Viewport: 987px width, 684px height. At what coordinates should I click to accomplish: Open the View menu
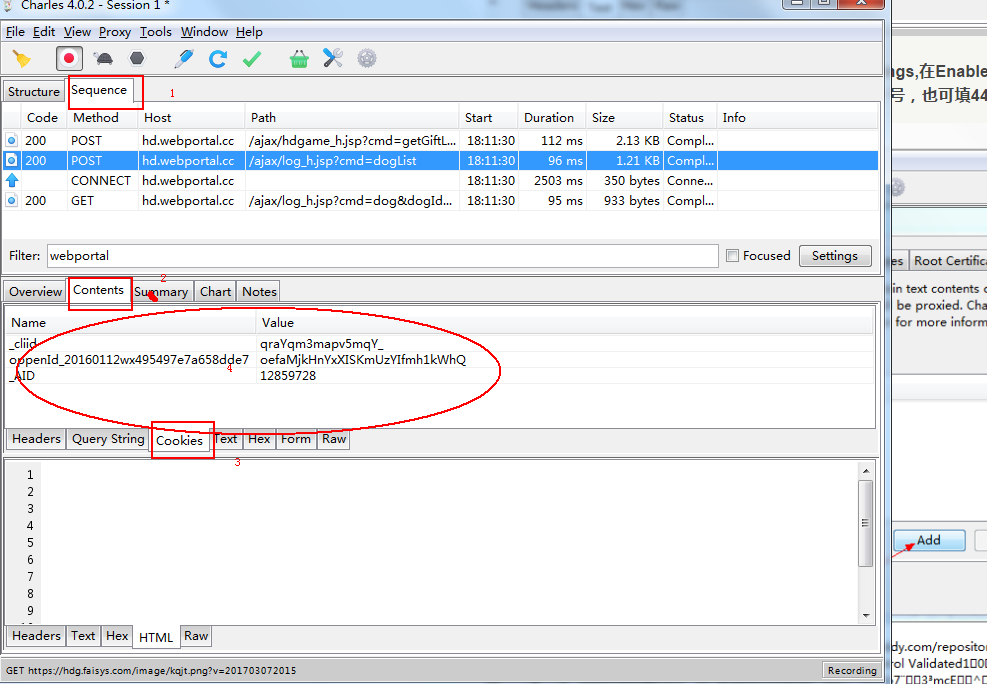coord(77,32)
